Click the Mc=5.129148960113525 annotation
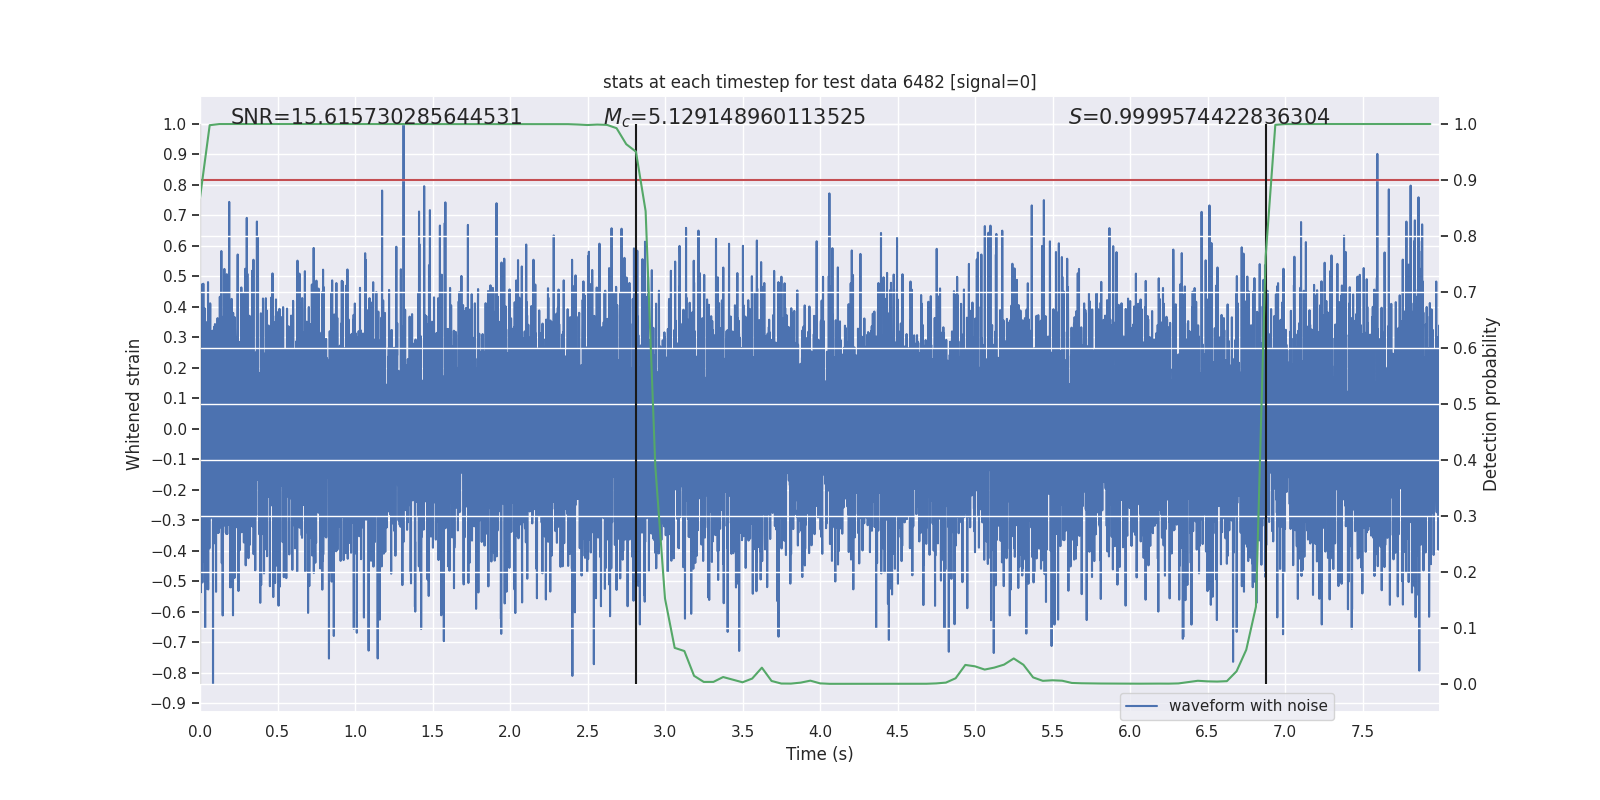Screen dimensions: 1600x800 tap(735, 117)
